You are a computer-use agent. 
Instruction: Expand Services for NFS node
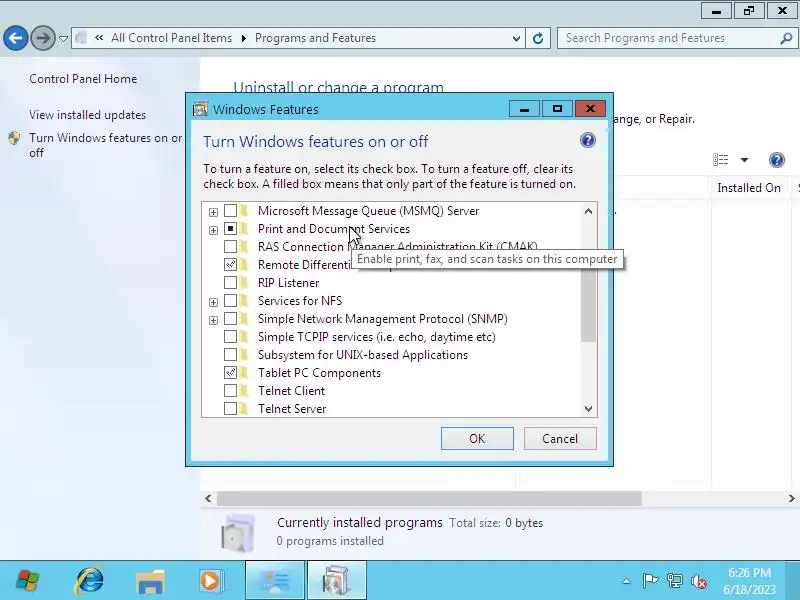[213, 302]
